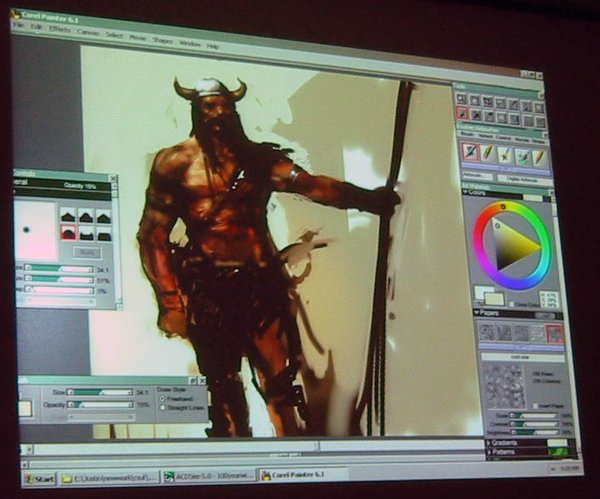600x499 pixels.
Task: Select the primary color swatch rectangle
Action: 494,299
